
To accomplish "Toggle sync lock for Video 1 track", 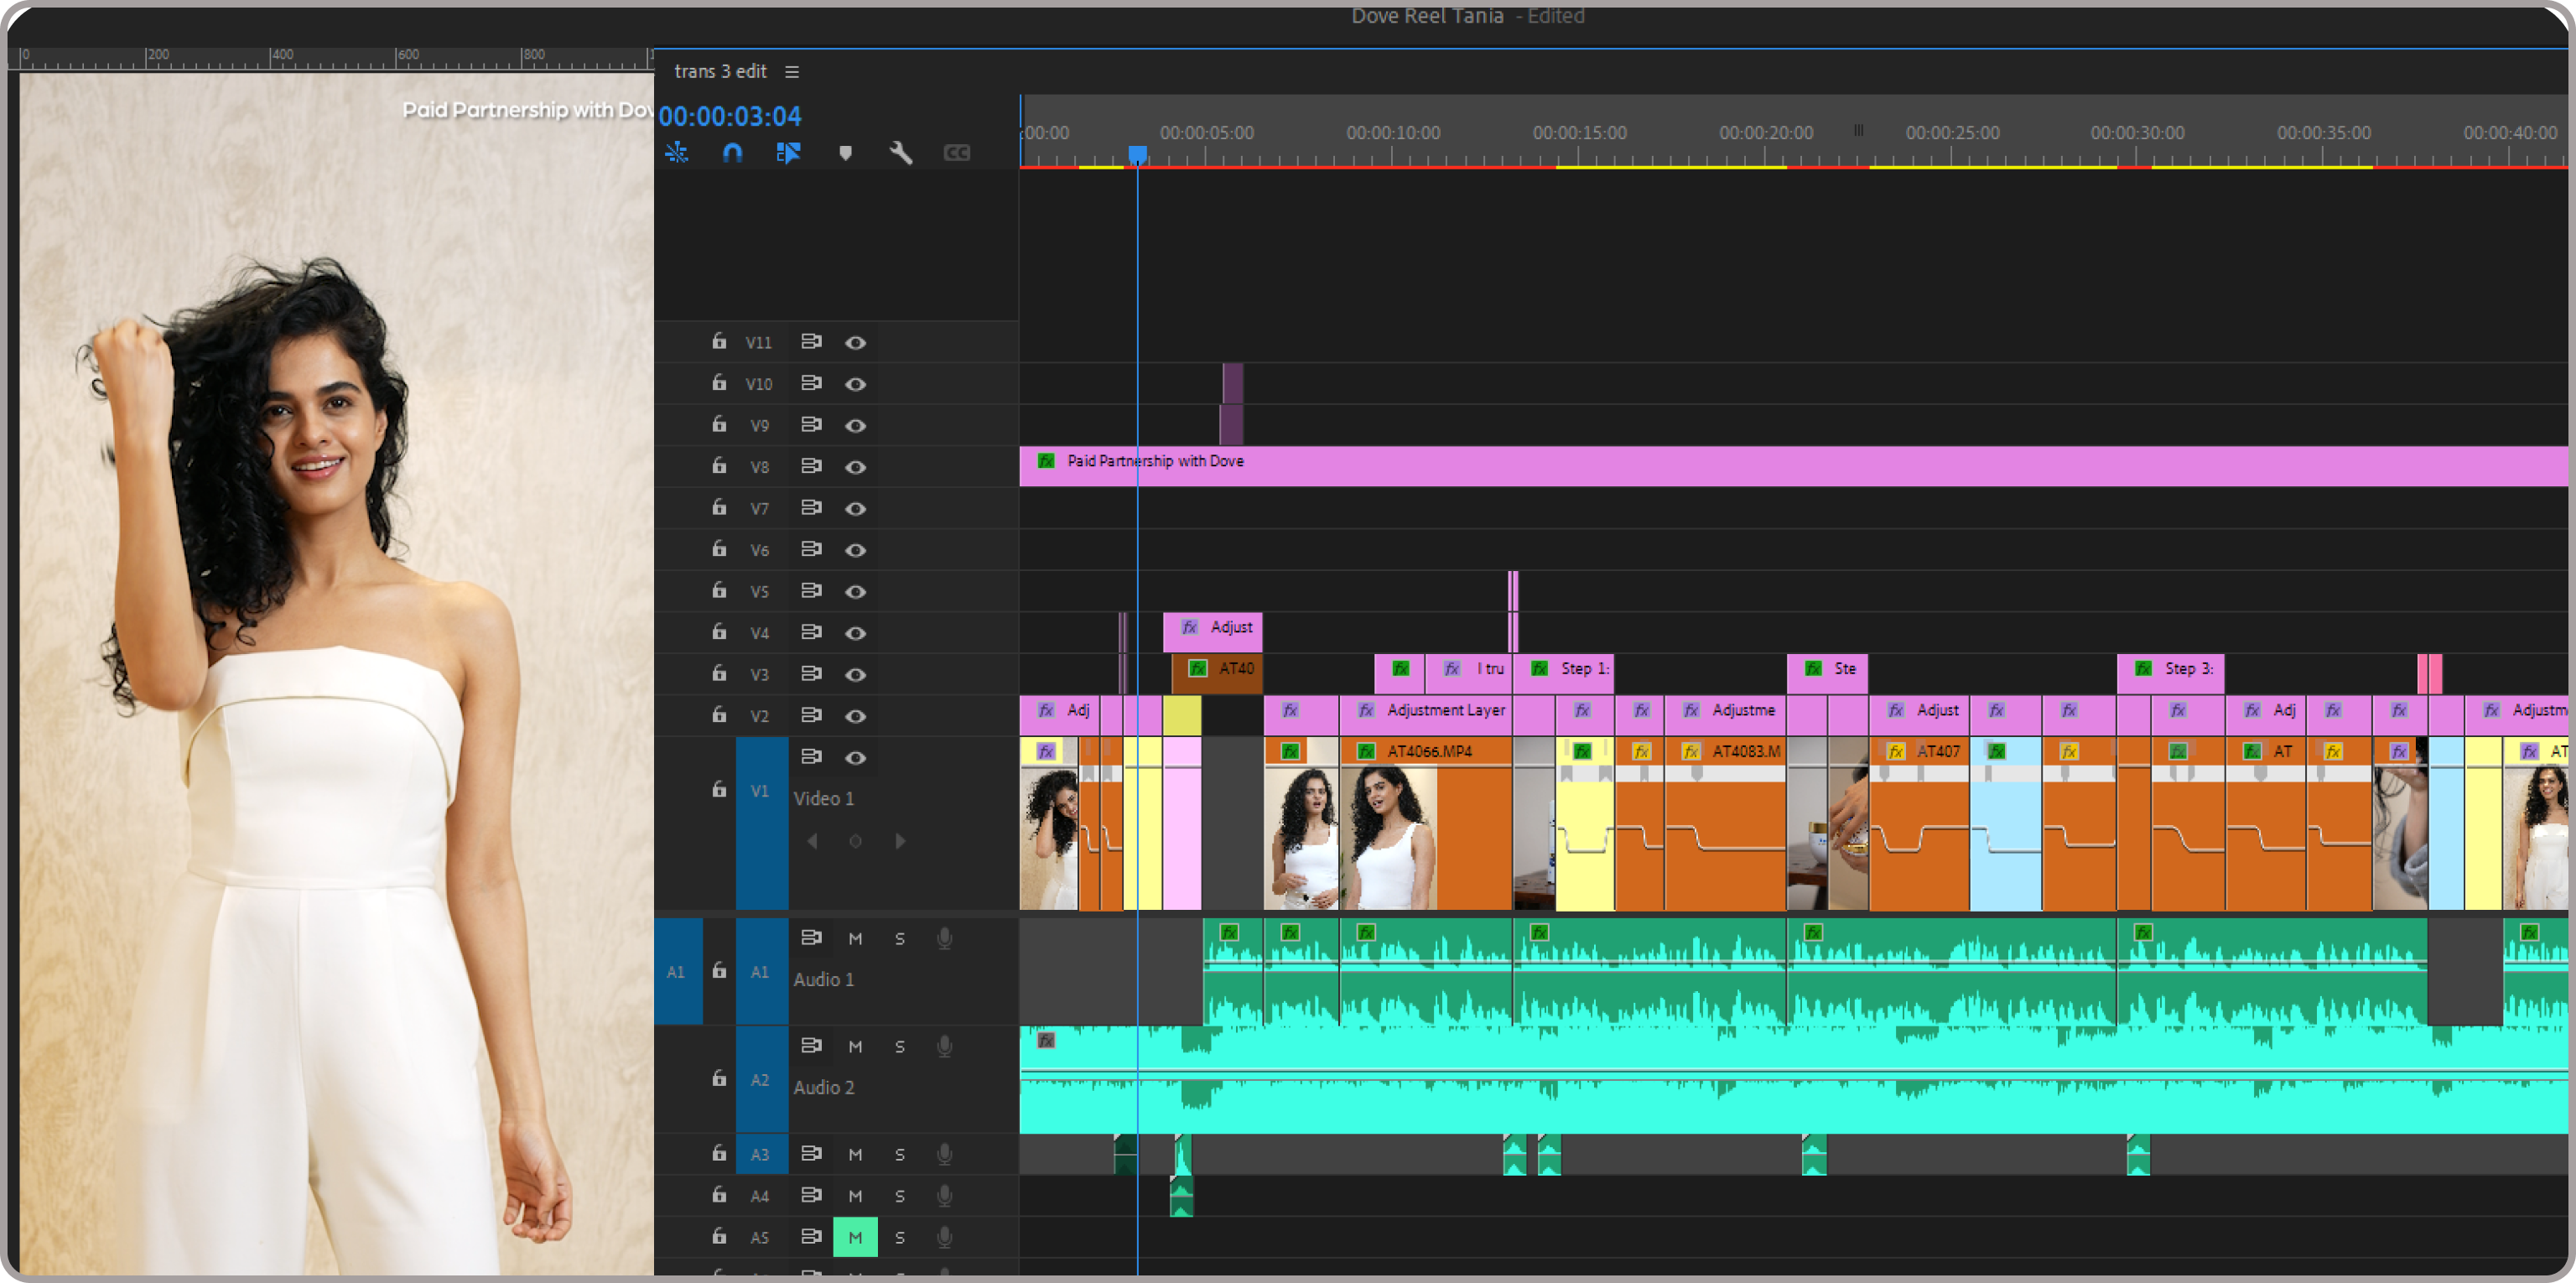I will click(811, 756).
